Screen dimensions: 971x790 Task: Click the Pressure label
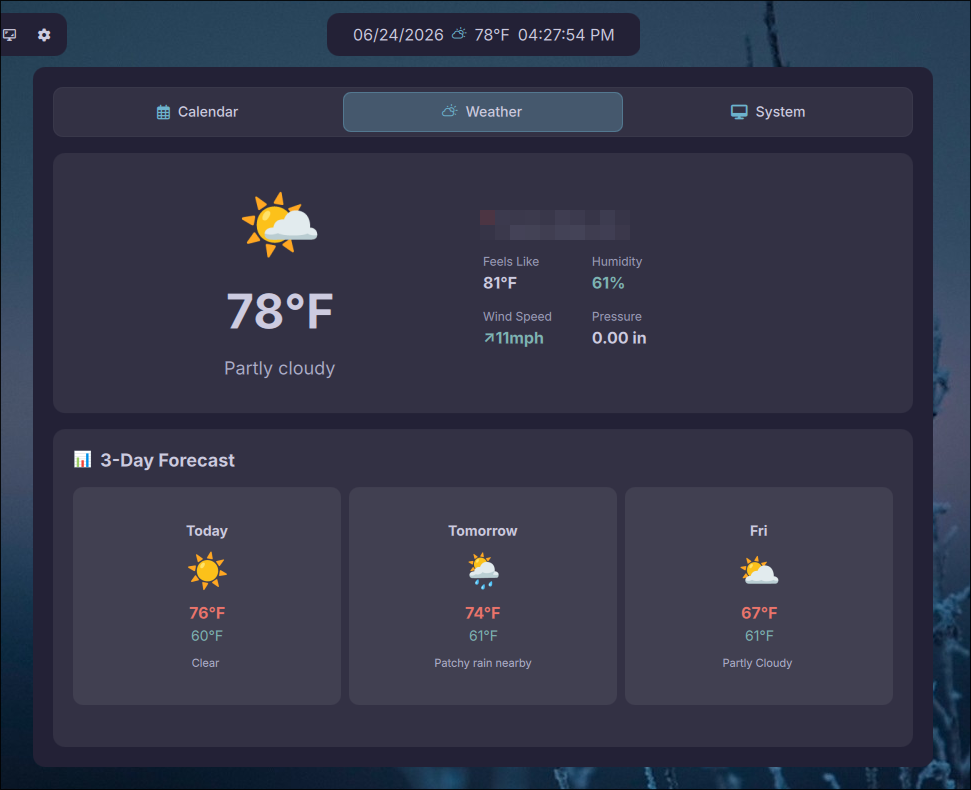[x=617, y=316]
